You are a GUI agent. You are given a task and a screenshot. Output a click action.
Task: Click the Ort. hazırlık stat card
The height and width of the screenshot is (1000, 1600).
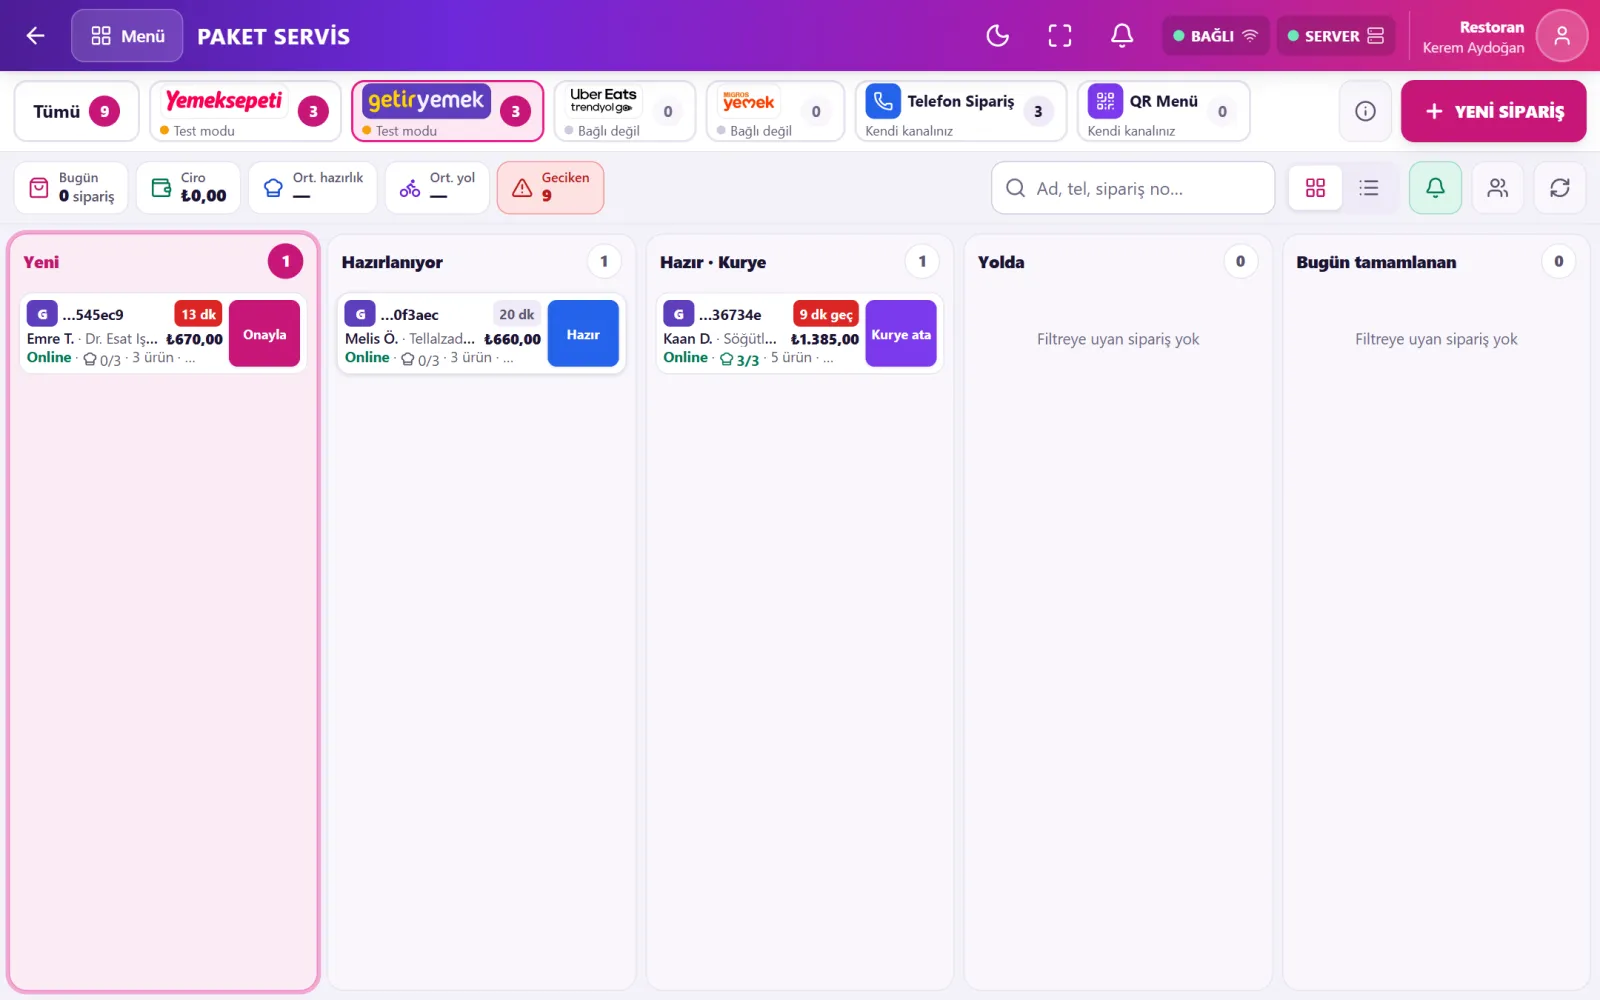click(312, 188)
